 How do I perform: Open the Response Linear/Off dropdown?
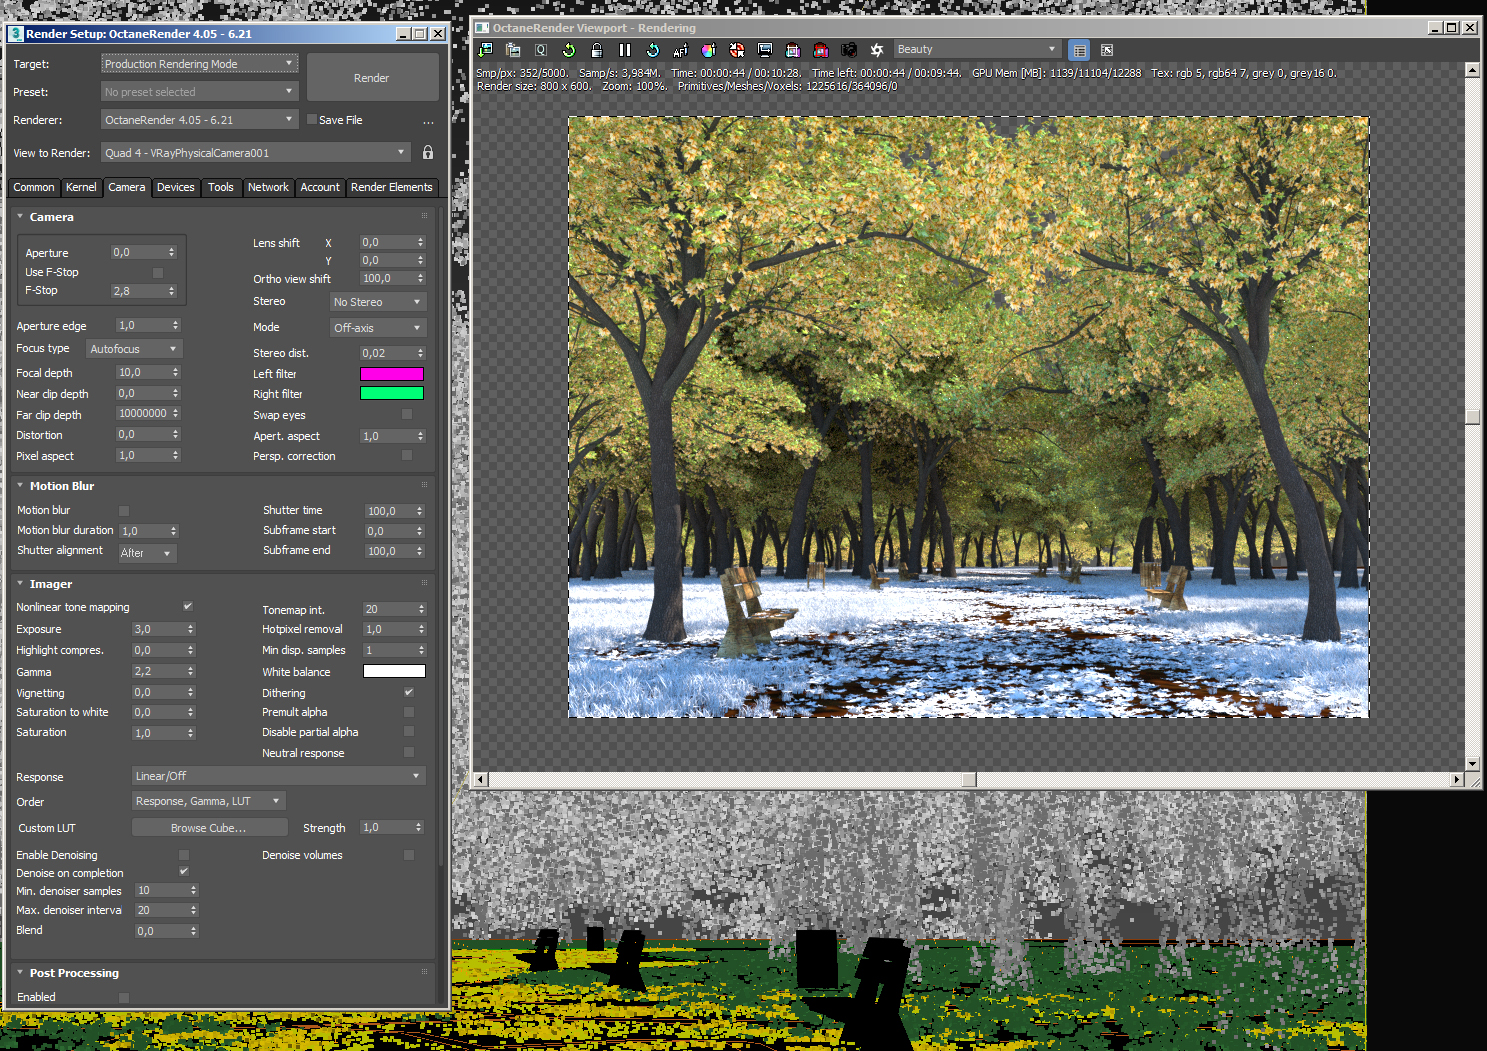(x=279, y=776)
